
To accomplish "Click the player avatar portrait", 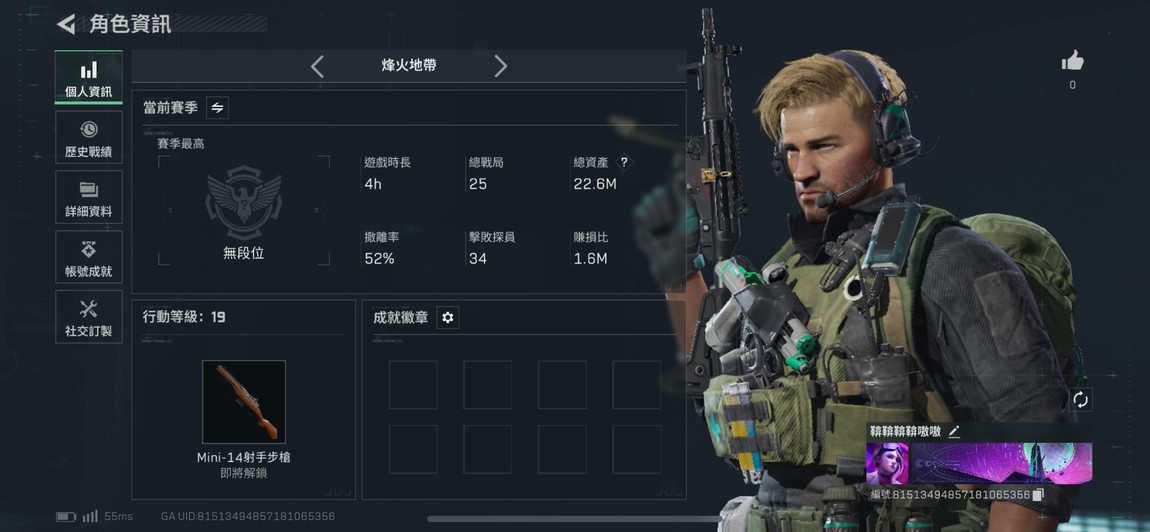I will click(x=887, y=464).
